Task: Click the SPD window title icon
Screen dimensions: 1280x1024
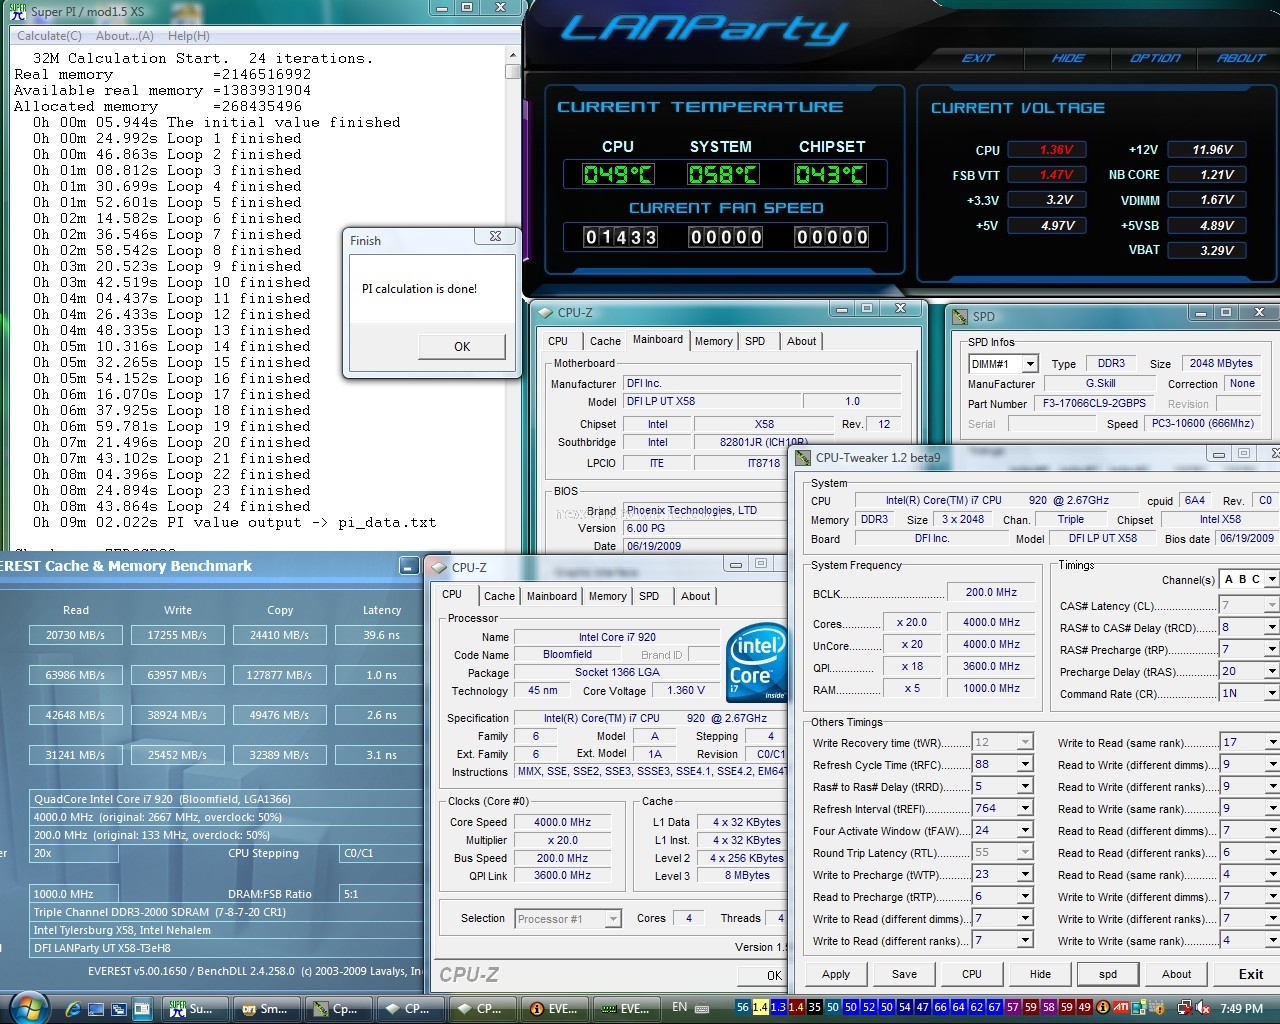Action: click(961, 316)
